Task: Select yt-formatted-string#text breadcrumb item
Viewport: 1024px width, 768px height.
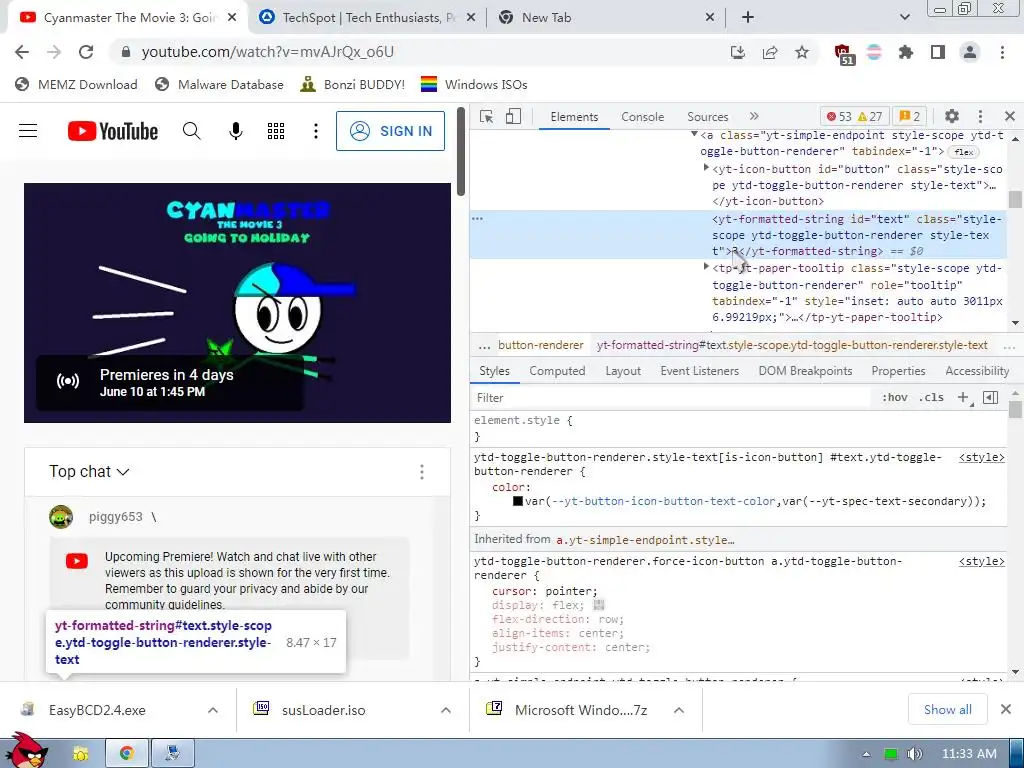Action: pos(792,345)
